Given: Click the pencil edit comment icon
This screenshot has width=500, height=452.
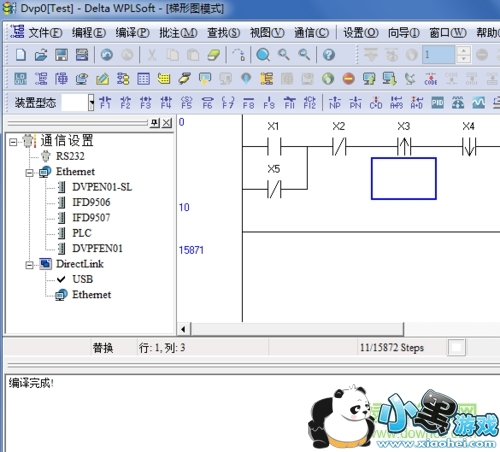Looking at the screenshot, I should tap(102, 79).
